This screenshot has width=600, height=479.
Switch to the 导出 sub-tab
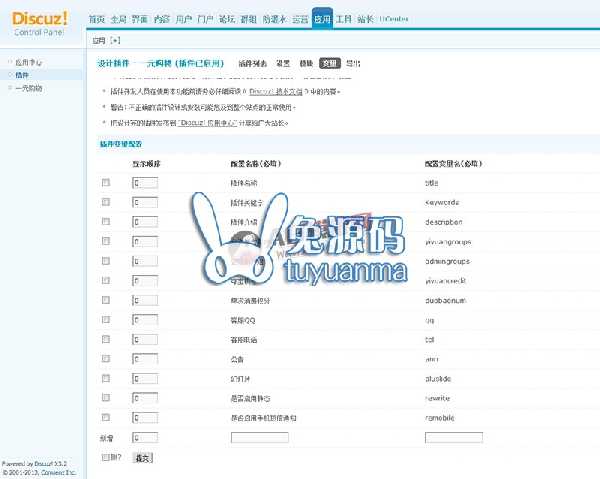[x=353, y=64]
